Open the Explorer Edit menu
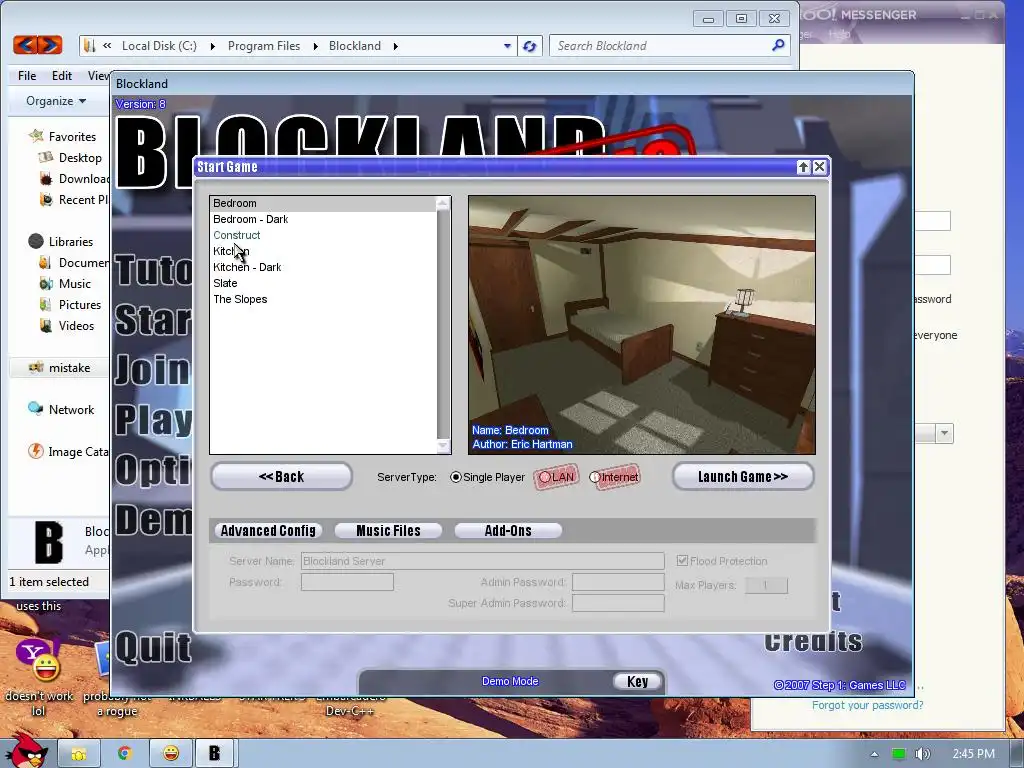The image size is (1024, 768). [62, 76]
